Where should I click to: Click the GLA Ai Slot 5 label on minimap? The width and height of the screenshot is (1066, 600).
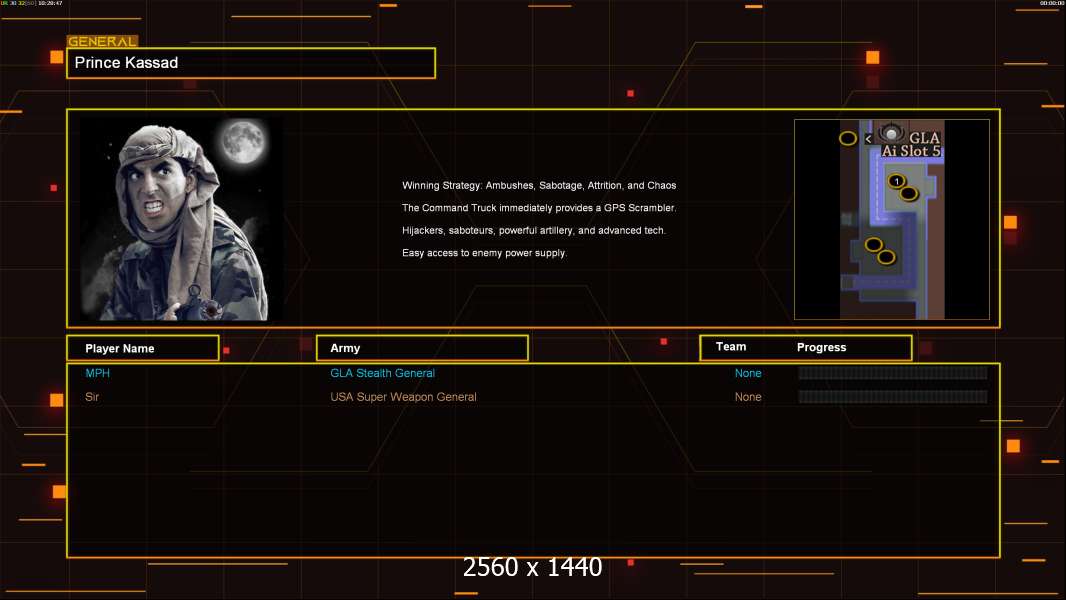(x=911, y=144)
